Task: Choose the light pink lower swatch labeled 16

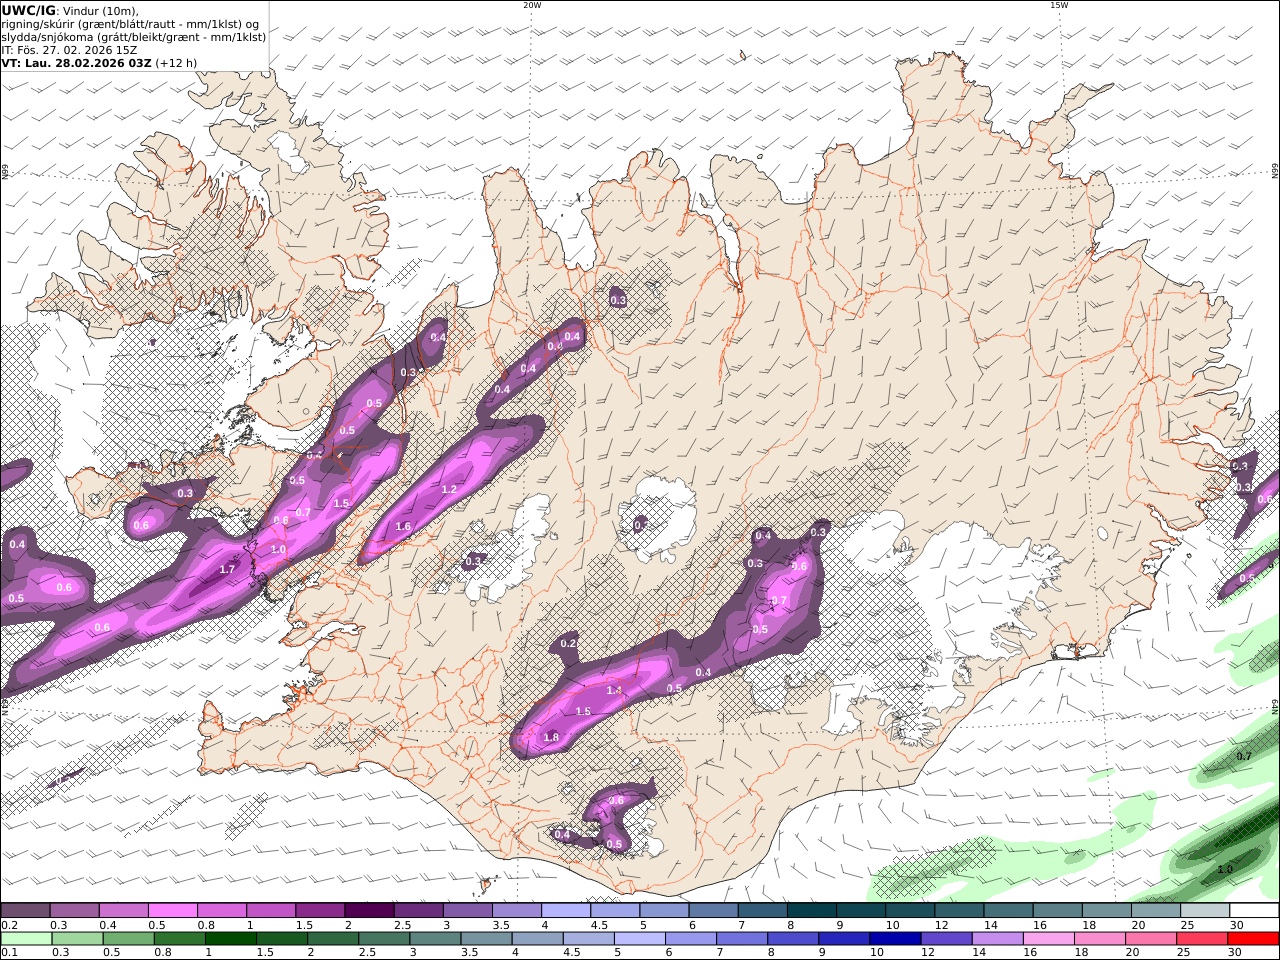Action: coord(1048,938)
